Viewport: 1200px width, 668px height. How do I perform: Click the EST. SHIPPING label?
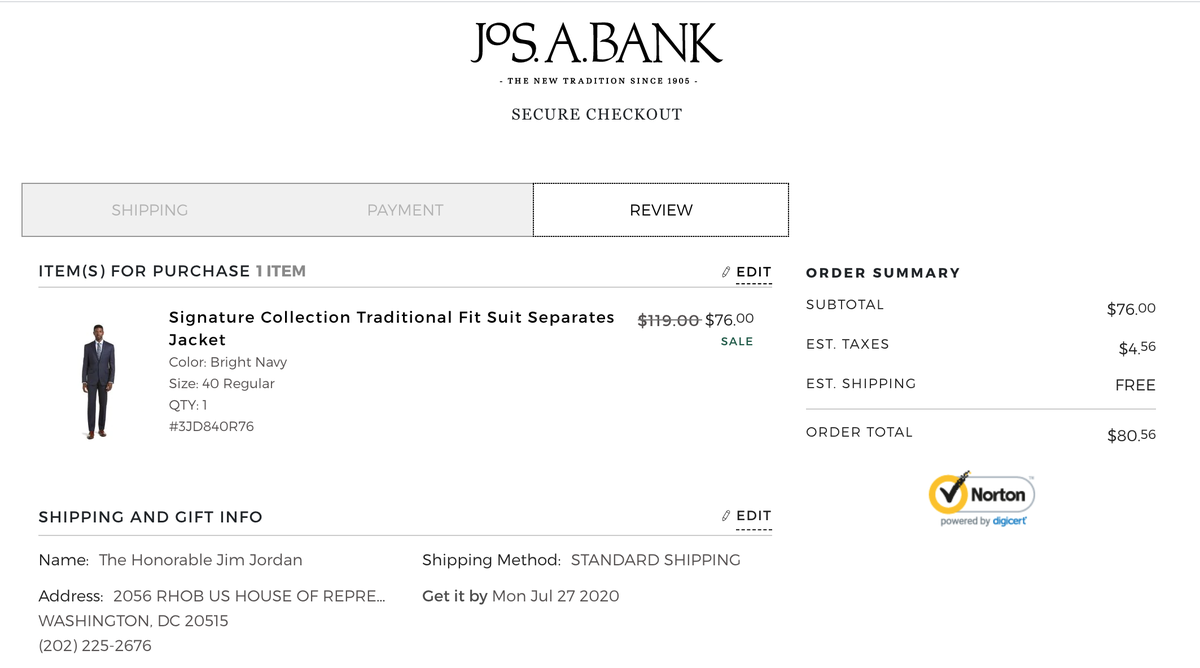tap(861, 384)
